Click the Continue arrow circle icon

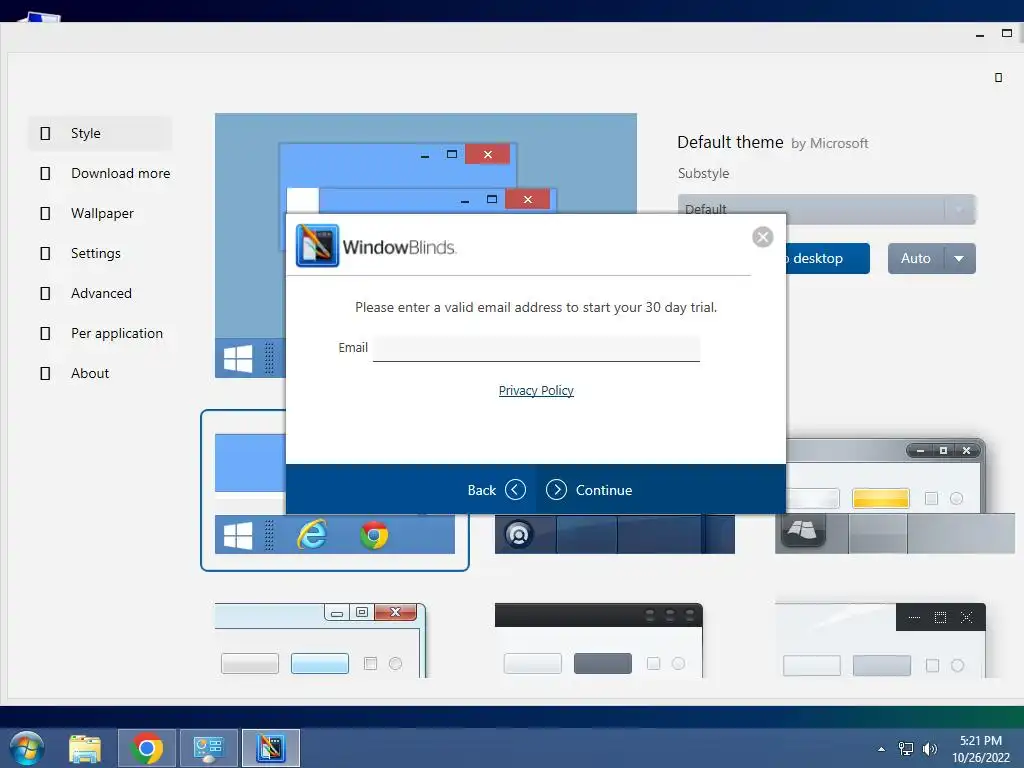pyautogui.click(x=556, y=490)
